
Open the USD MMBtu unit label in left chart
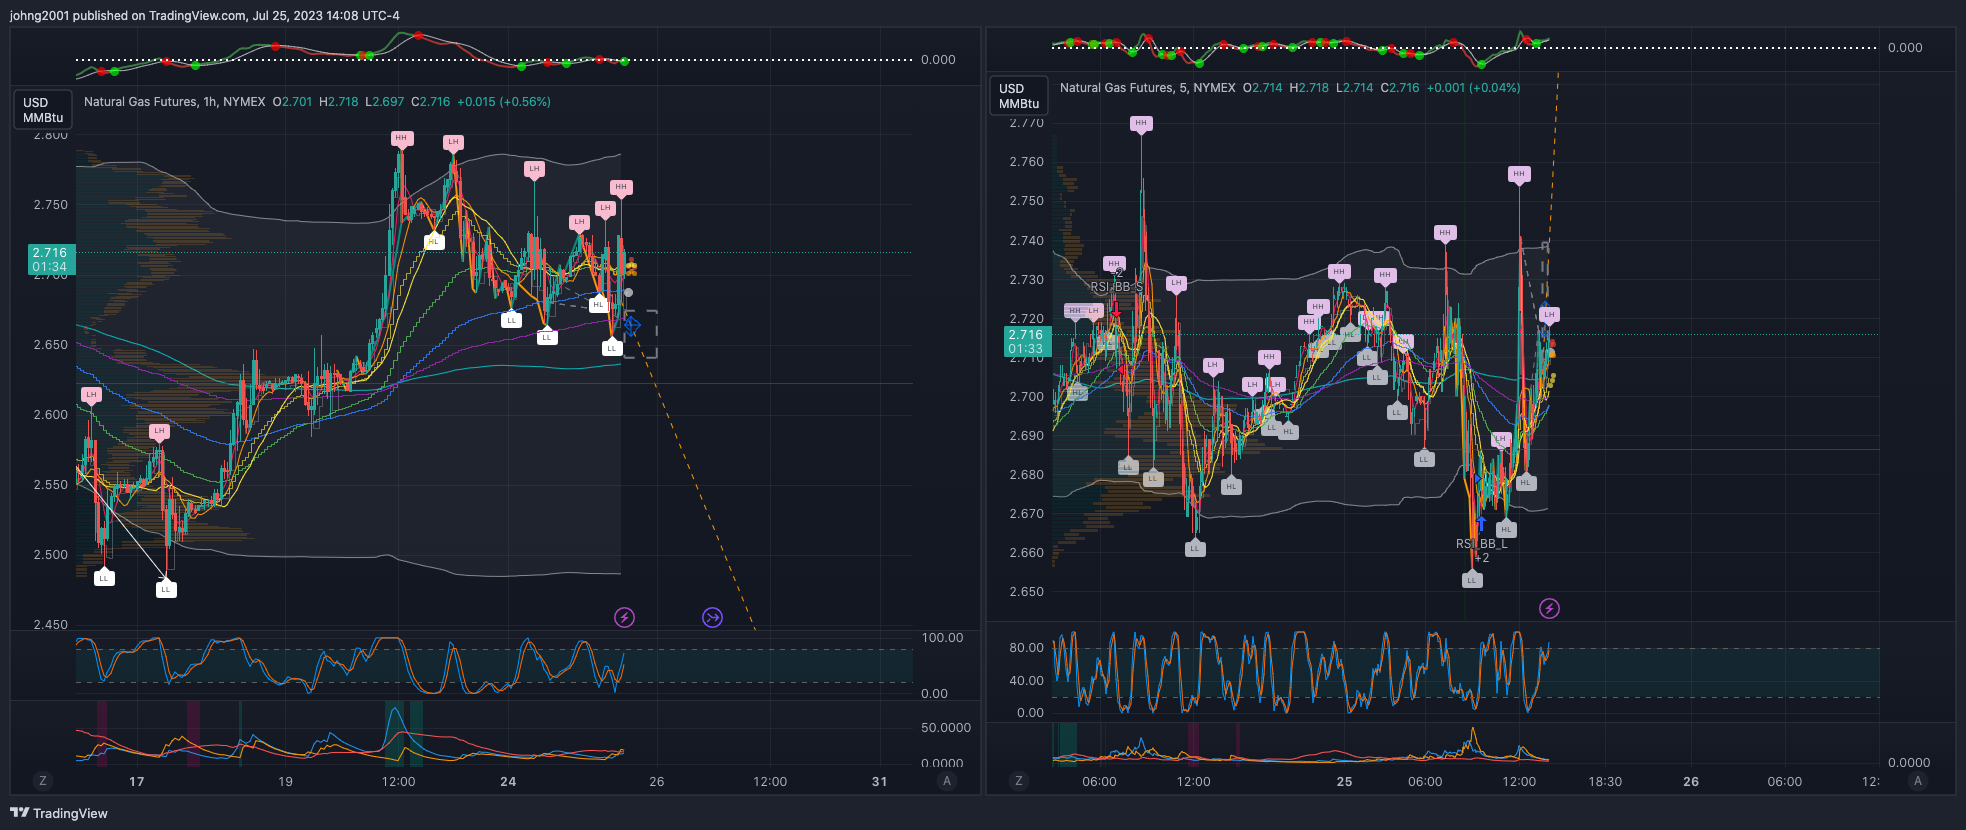click(x=43, y=110)
